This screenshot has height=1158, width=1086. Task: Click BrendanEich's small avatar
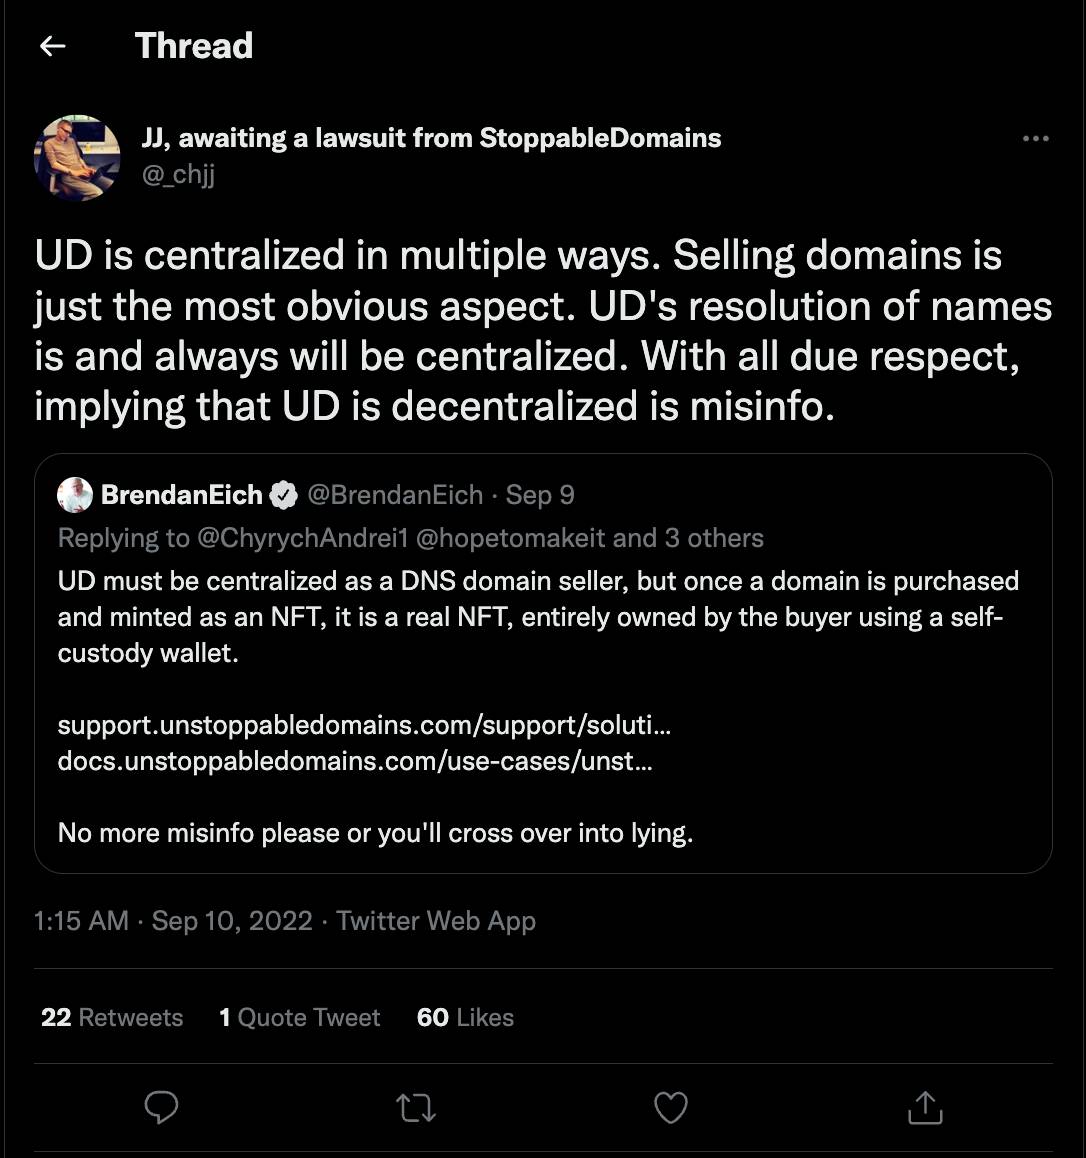[x=75, y=495]
